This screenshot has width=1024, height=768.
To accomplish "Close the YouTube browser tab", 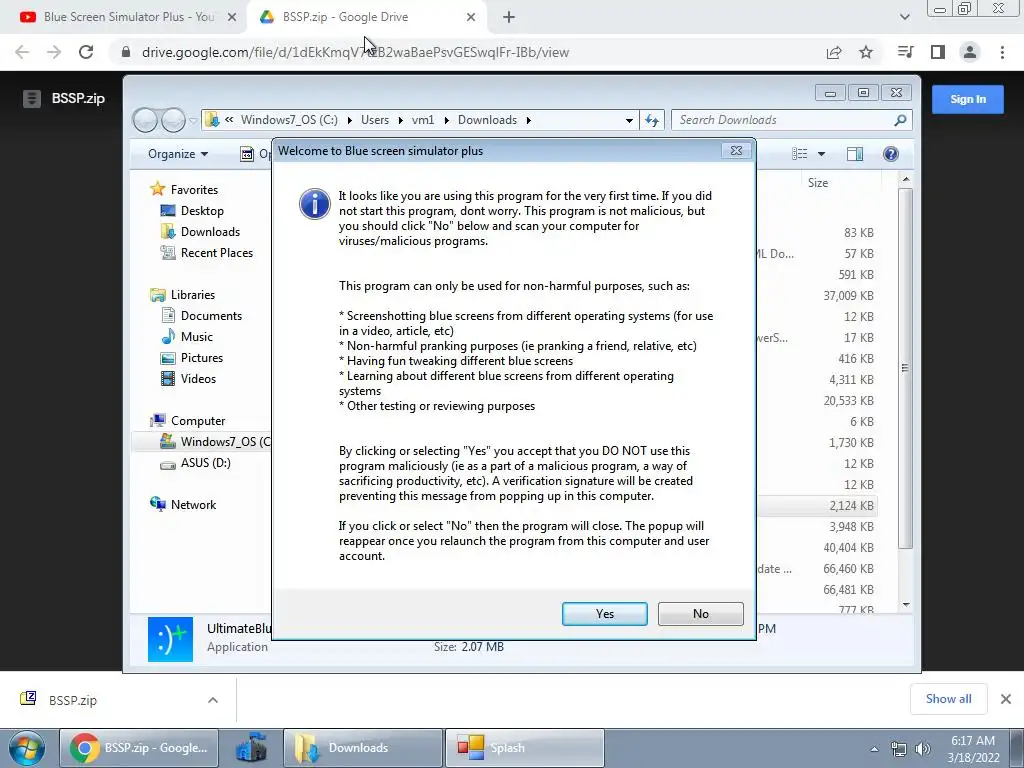I will click(231, 17).
